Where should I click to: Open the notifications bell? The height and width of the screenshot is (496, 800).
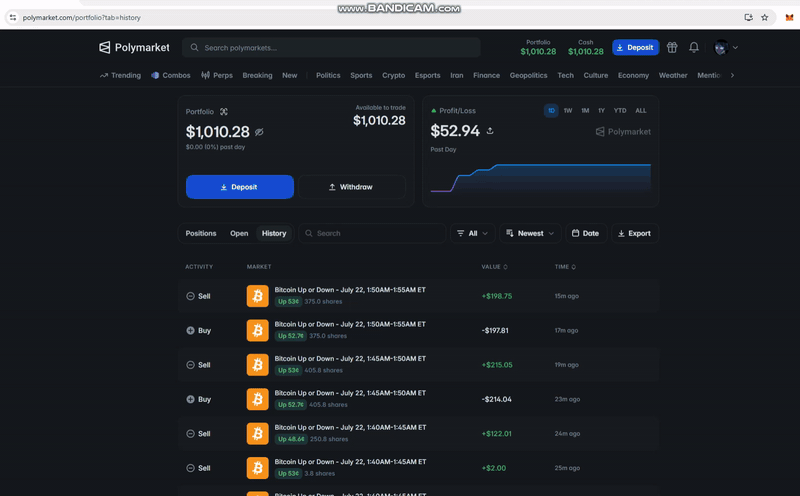click(694, 47)
